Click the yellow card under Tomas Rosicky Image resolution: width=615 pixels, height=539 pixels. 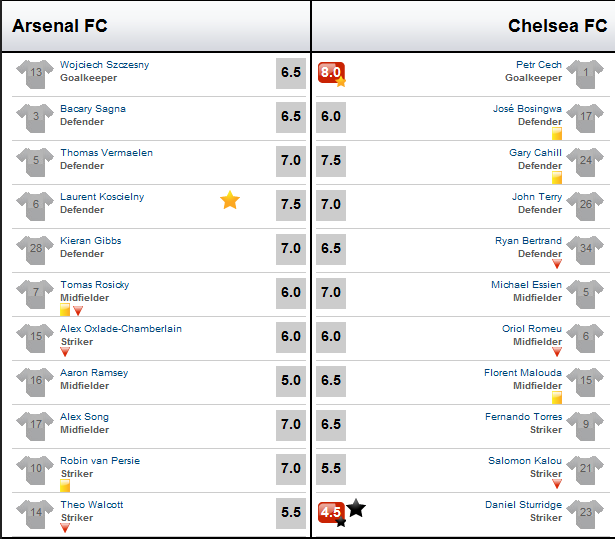[x=65, y=310]
